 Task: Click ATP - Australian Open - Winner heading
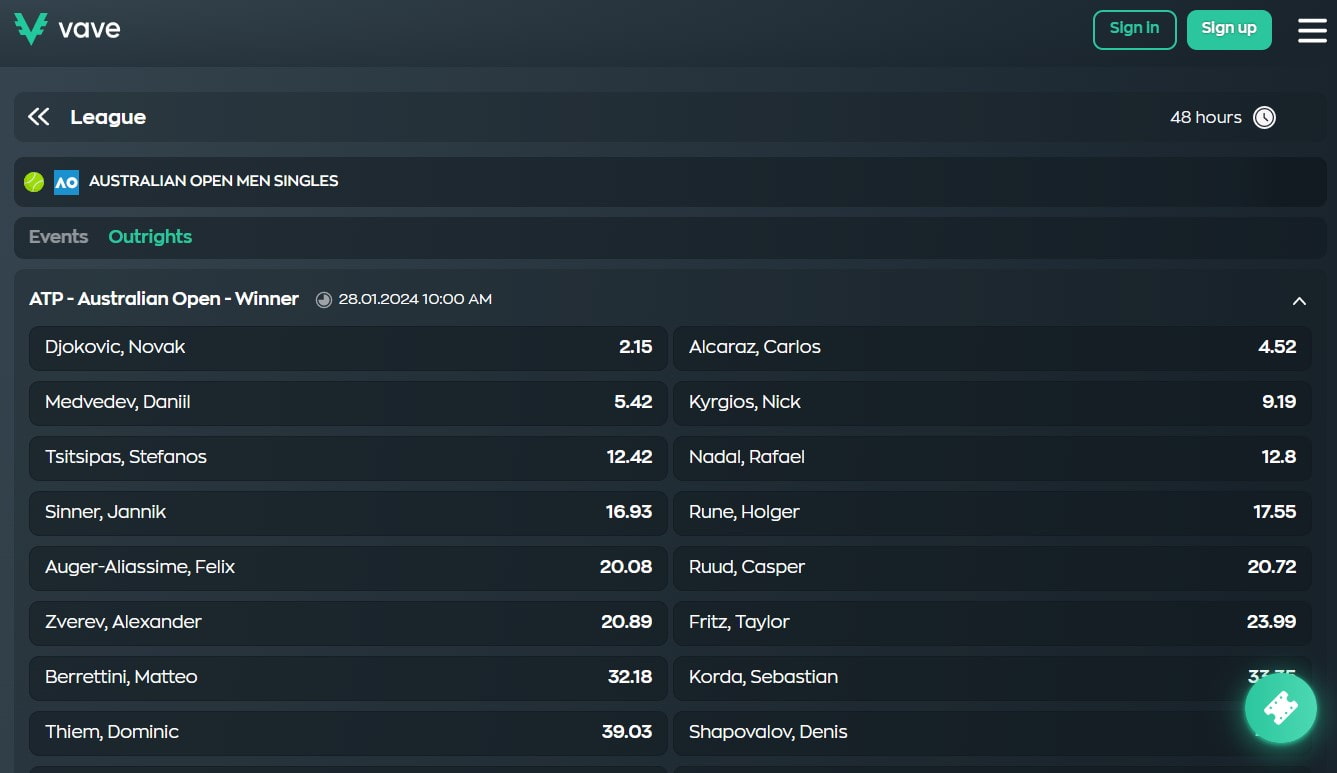(x=164, y=299)
